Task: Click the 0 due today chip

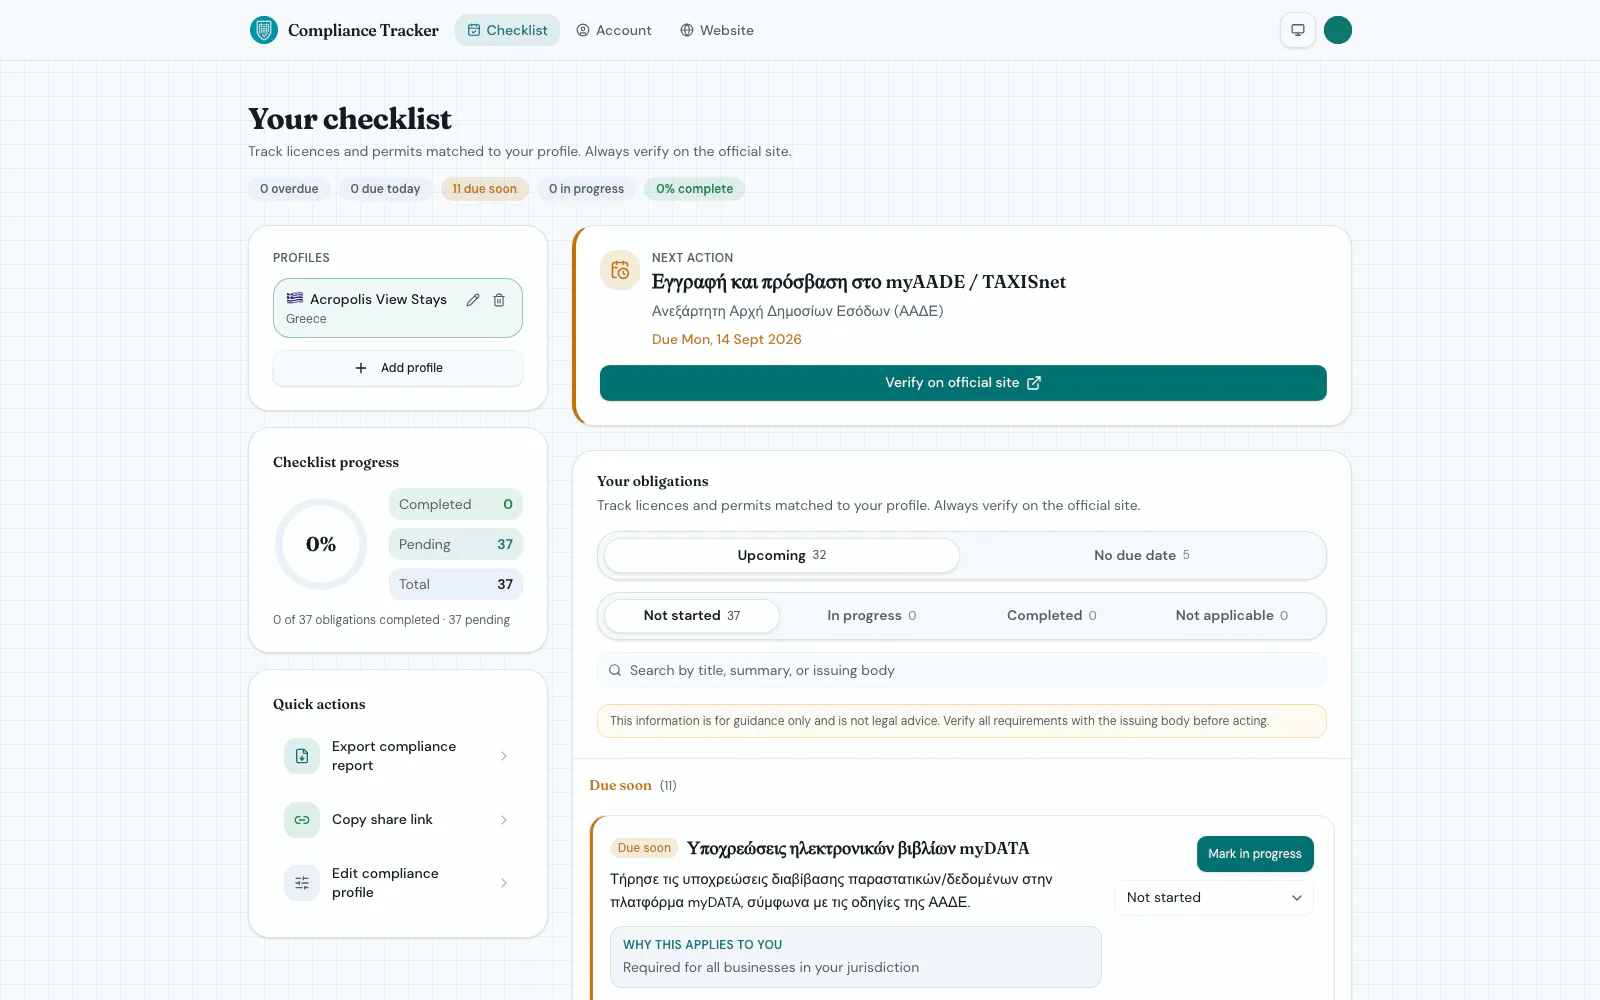Action: 385,189
